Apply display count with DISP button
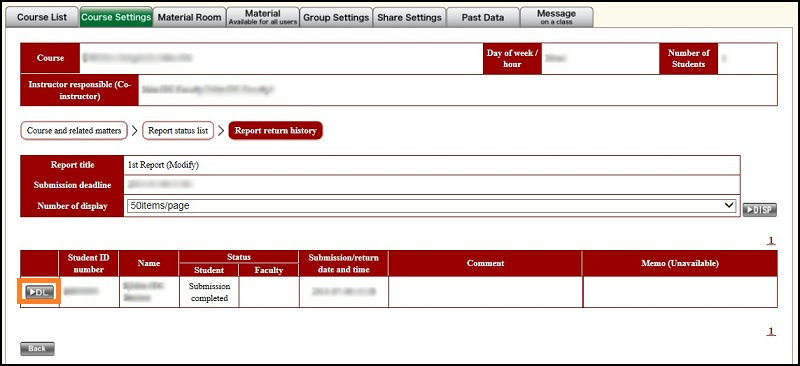This screenshot has width=800, height=366. pos(760,210)
